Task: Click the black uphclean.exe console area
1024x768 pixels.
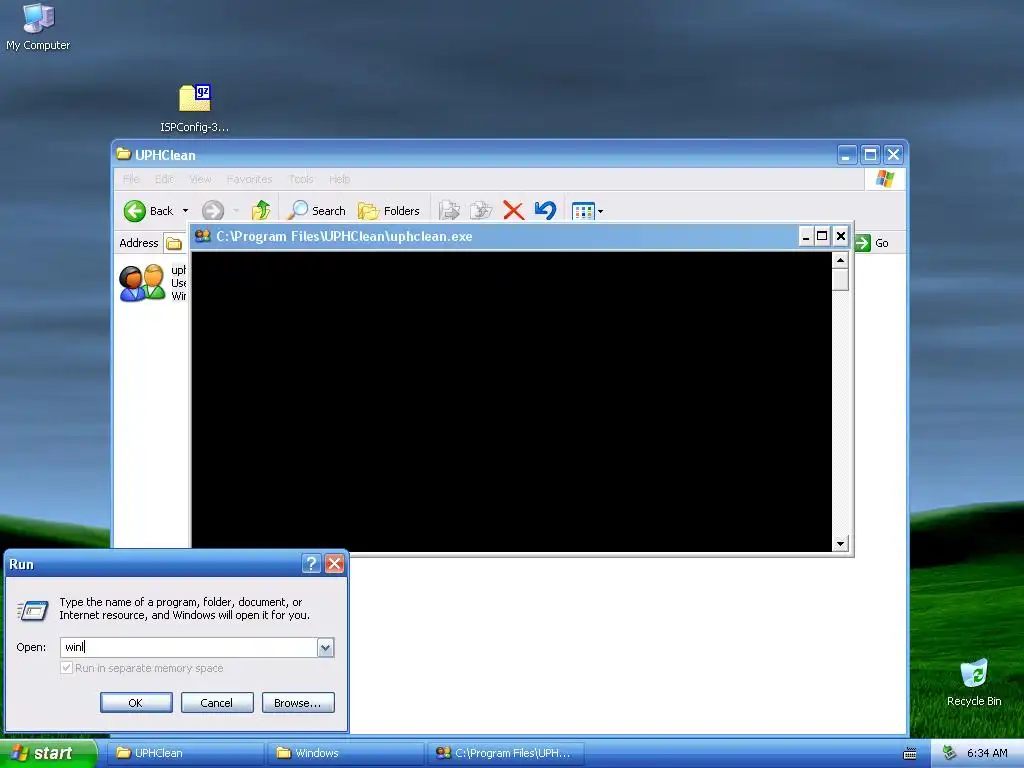Action: pyautogui.click(x=511, y=402)
